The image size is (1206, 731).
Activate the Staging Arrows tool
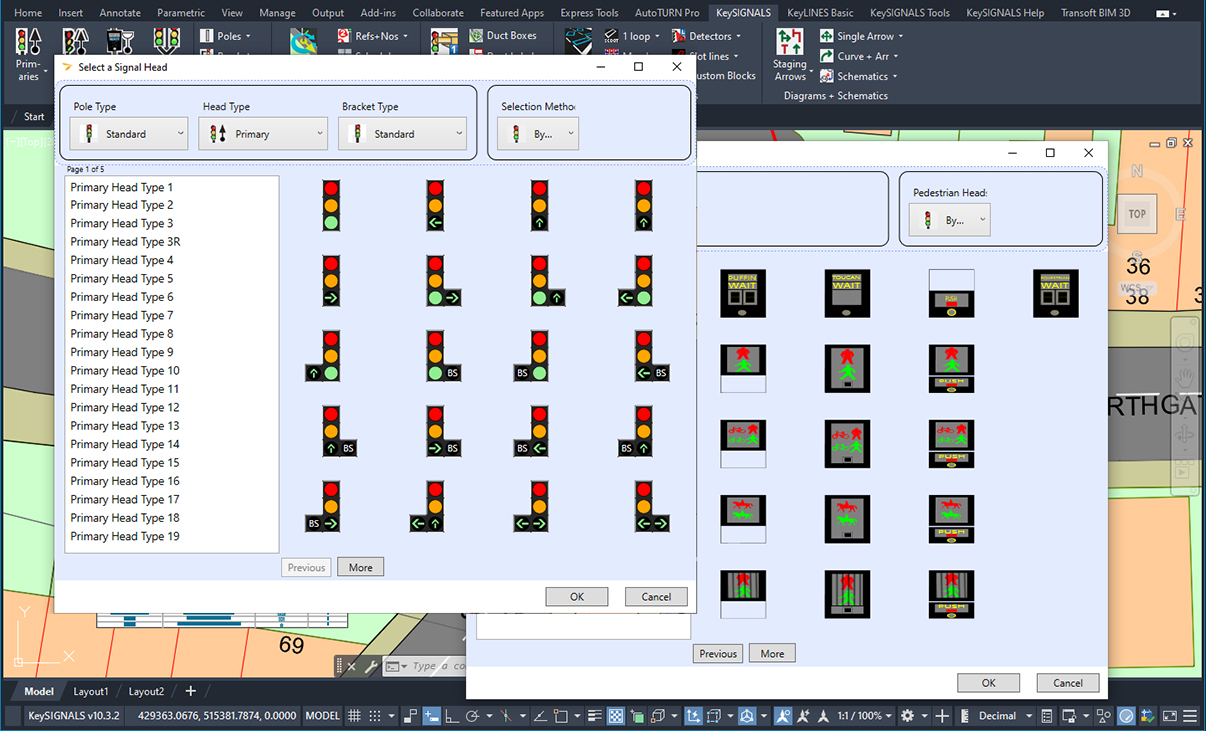(x=790, y=49)
